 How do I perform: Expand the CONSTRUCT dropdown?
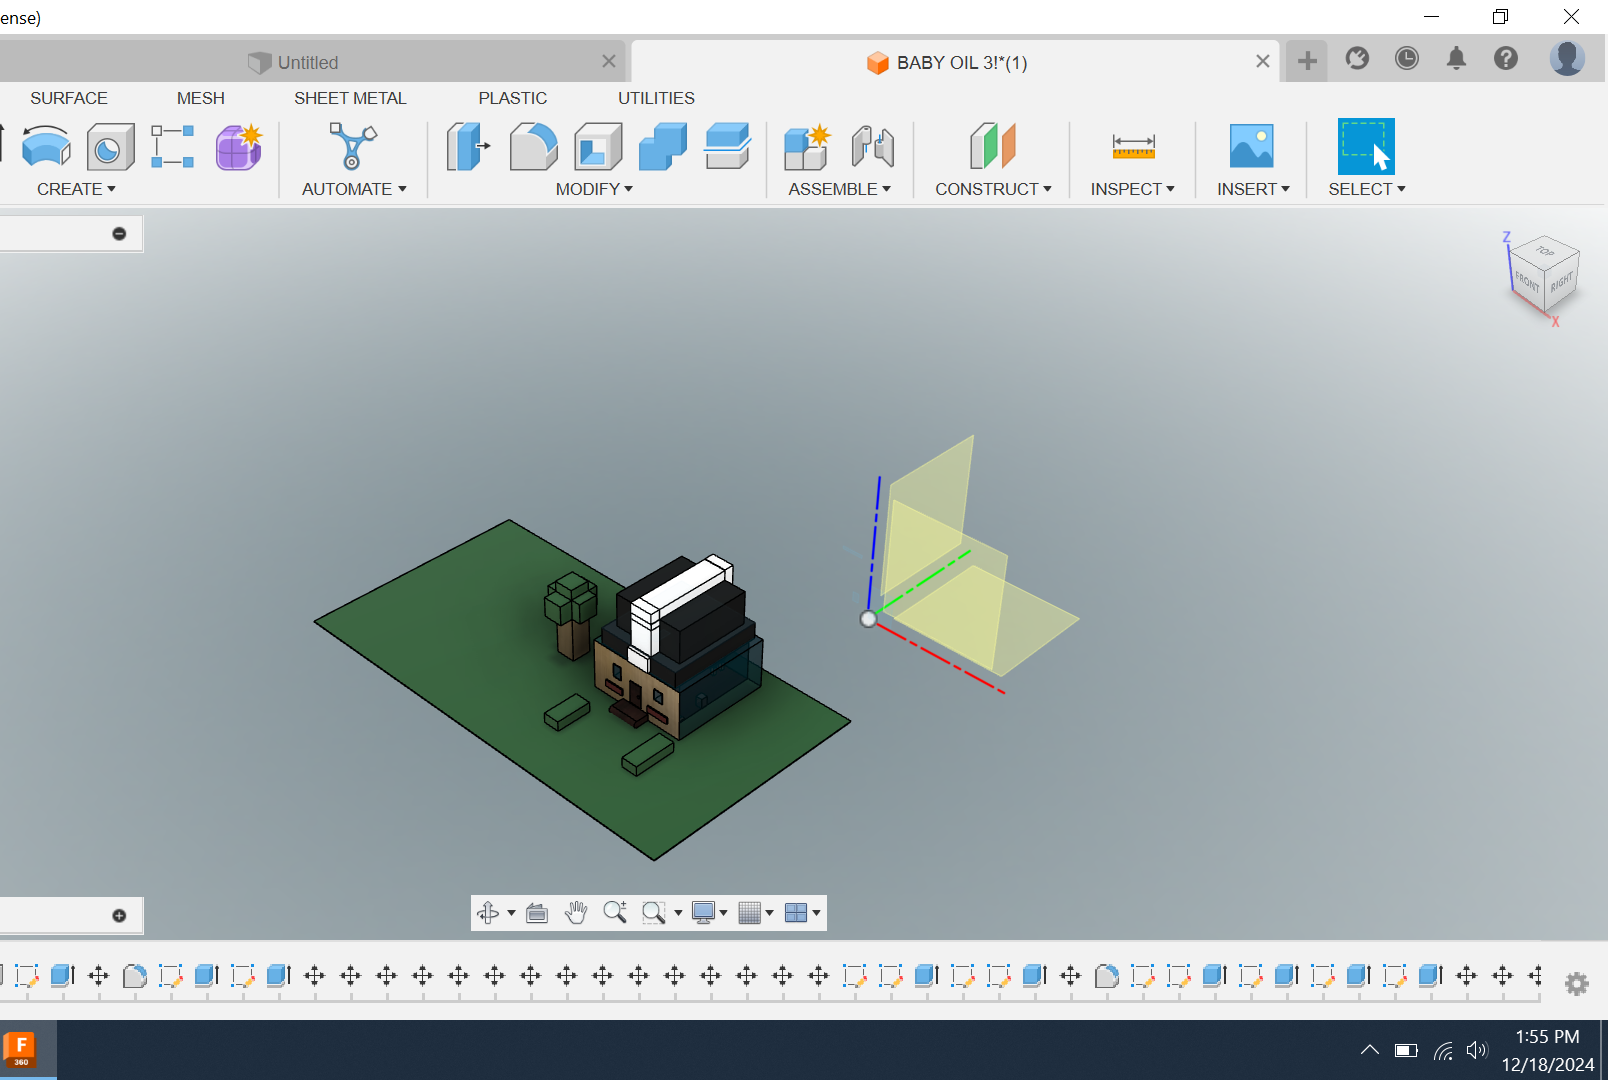(993, 189)
